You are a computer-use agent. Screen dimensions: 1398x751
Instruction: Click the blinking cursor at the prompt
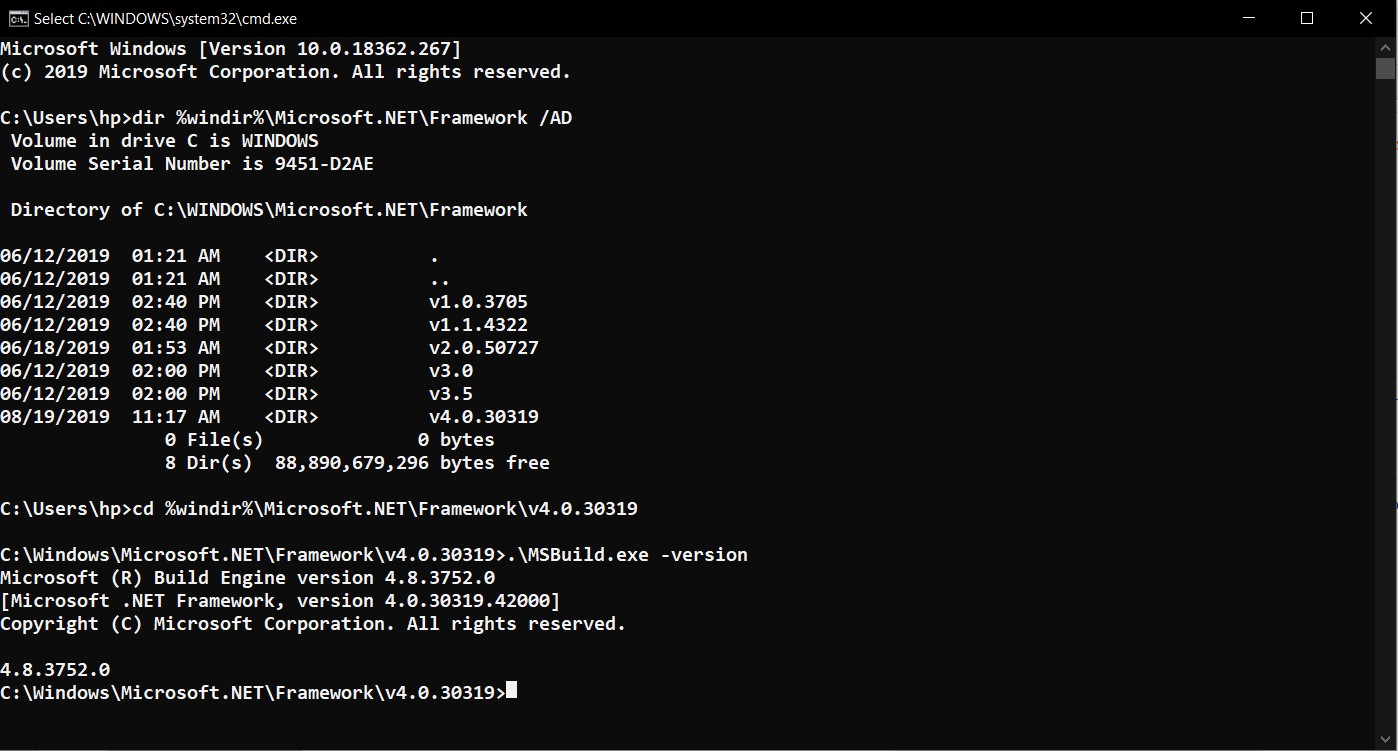[512, 691]
